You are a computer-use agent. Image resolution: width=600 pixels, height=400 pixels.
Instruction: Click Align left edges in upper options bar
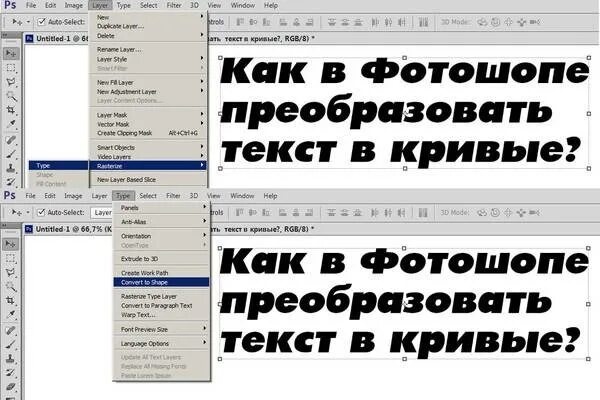point(283,22)
